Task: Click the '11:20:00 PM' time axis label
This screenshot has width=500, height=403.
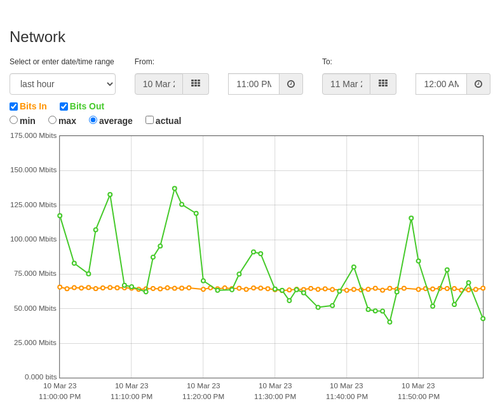Action: [x=203, y=397]
